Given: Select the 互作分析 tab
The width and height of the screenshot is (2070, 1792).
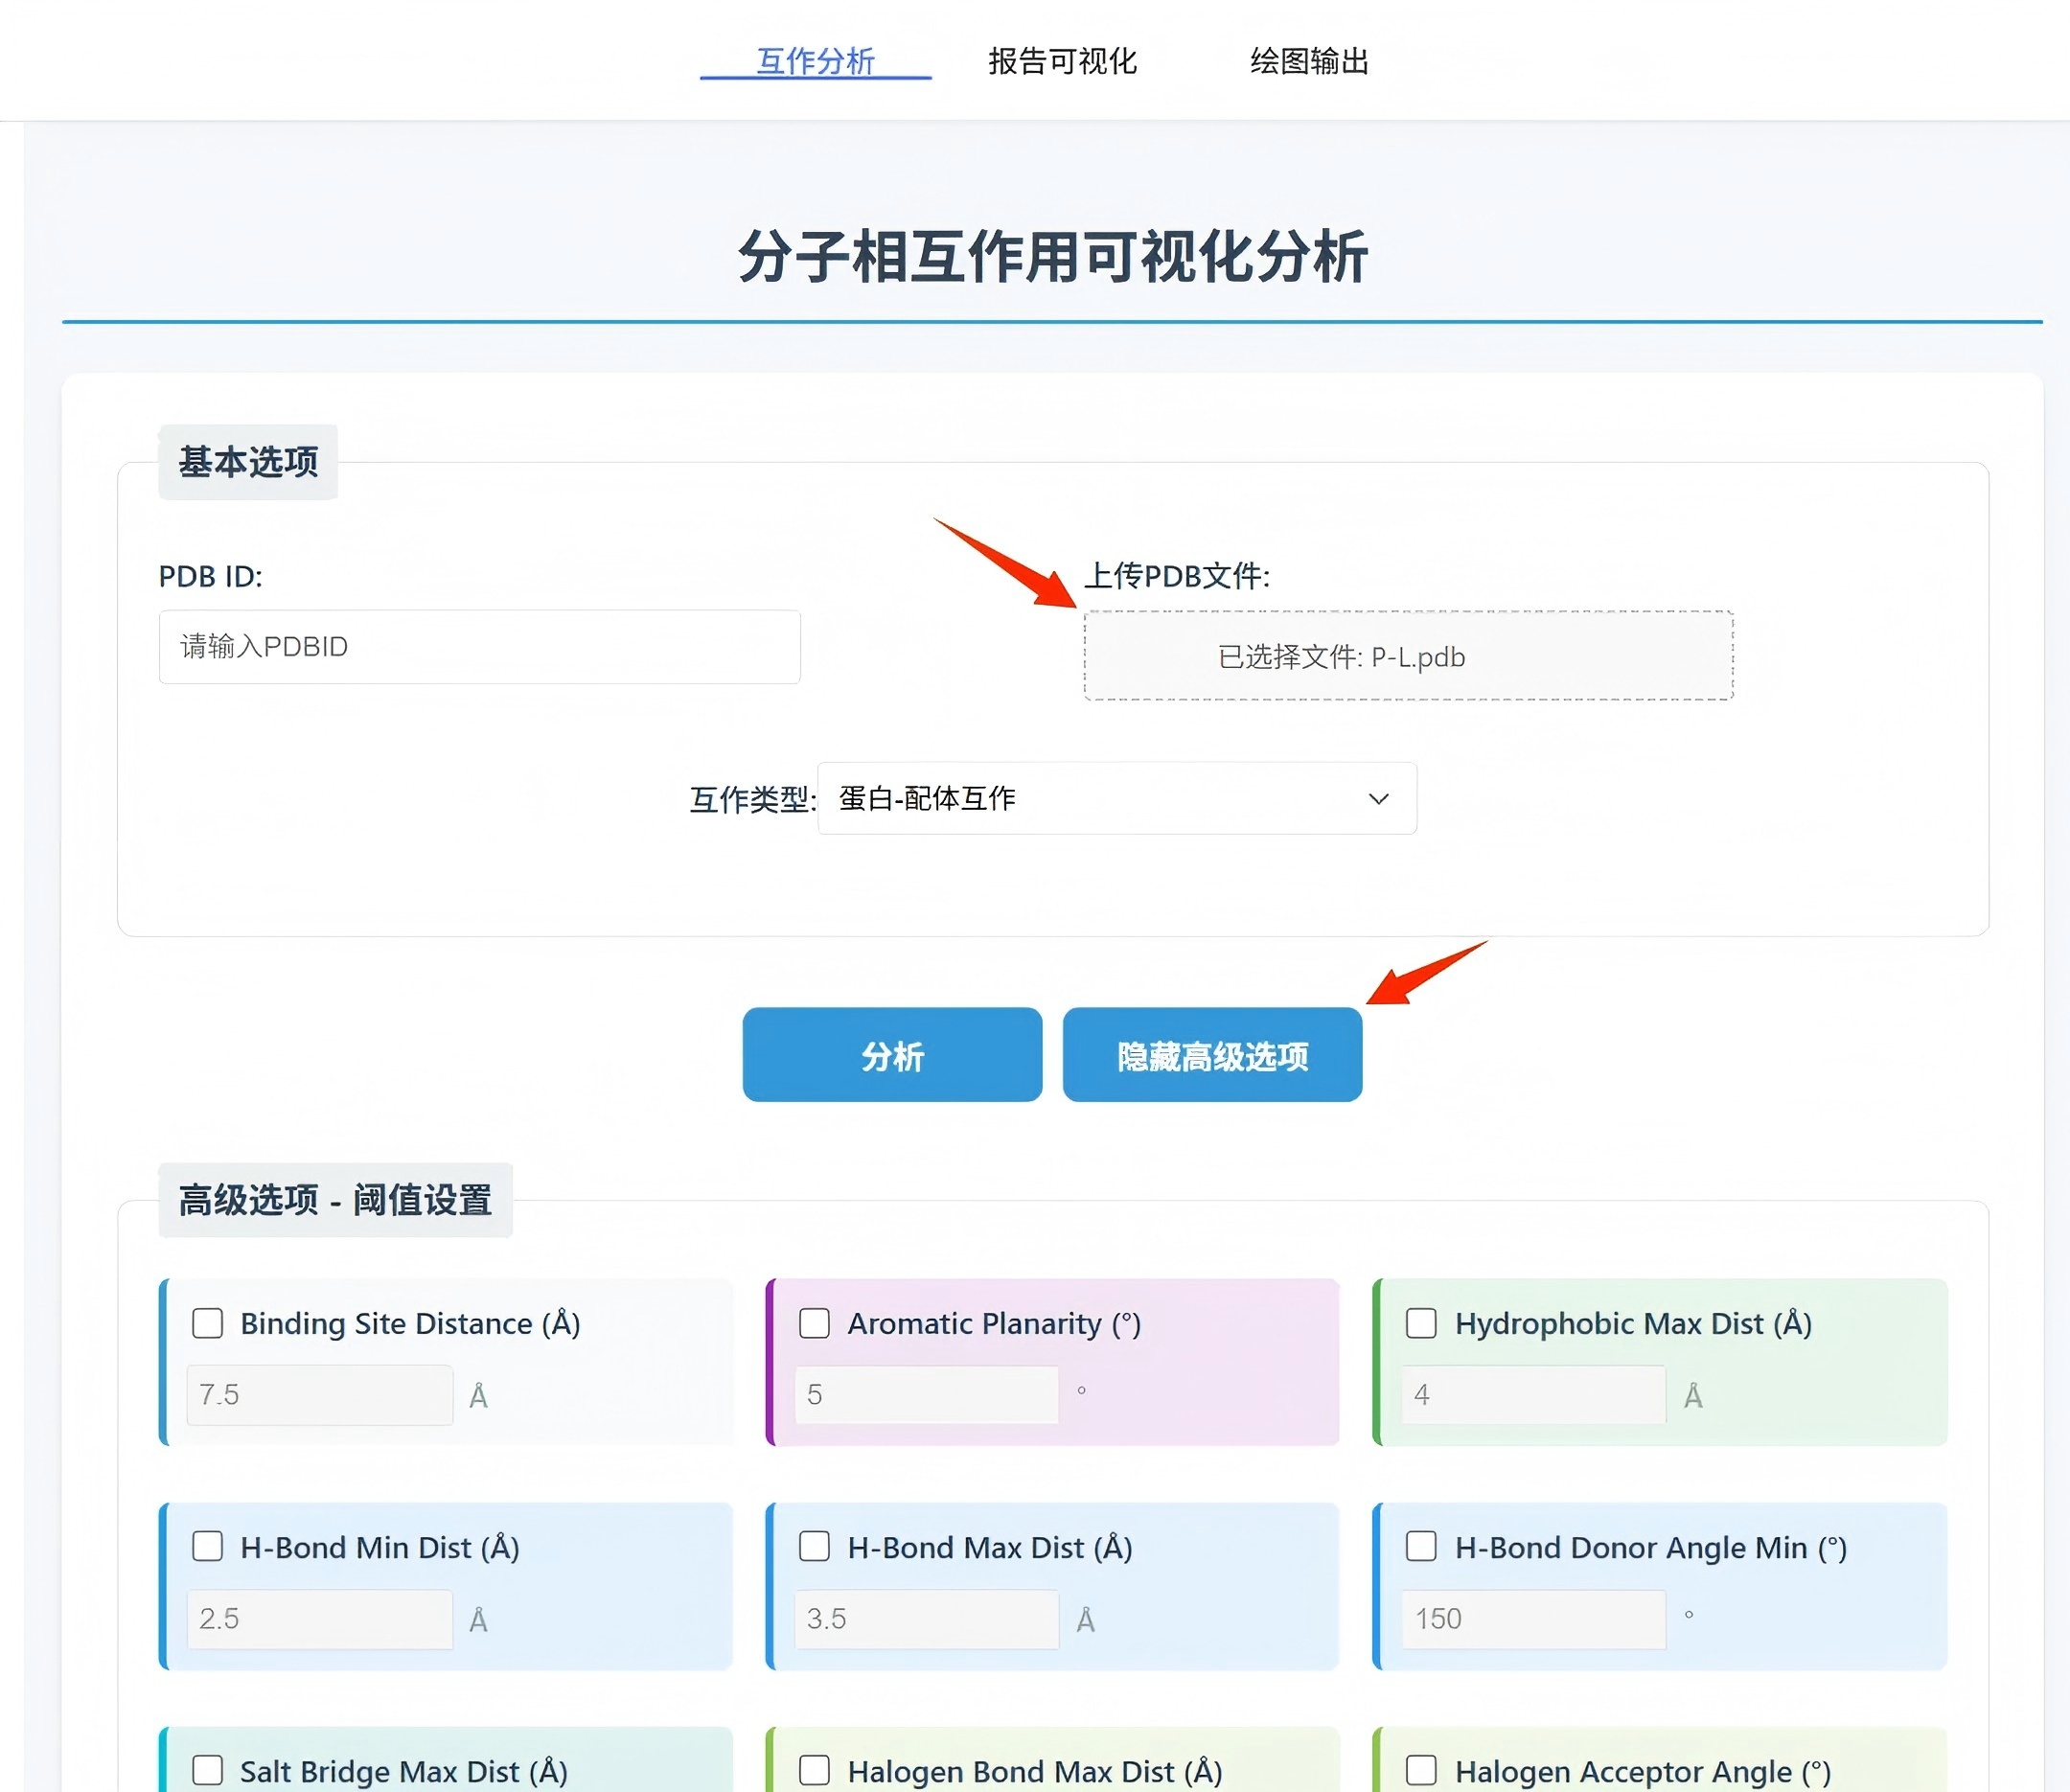Looking at the screenshot, I should pyautogui.click(x=815, y=61).
